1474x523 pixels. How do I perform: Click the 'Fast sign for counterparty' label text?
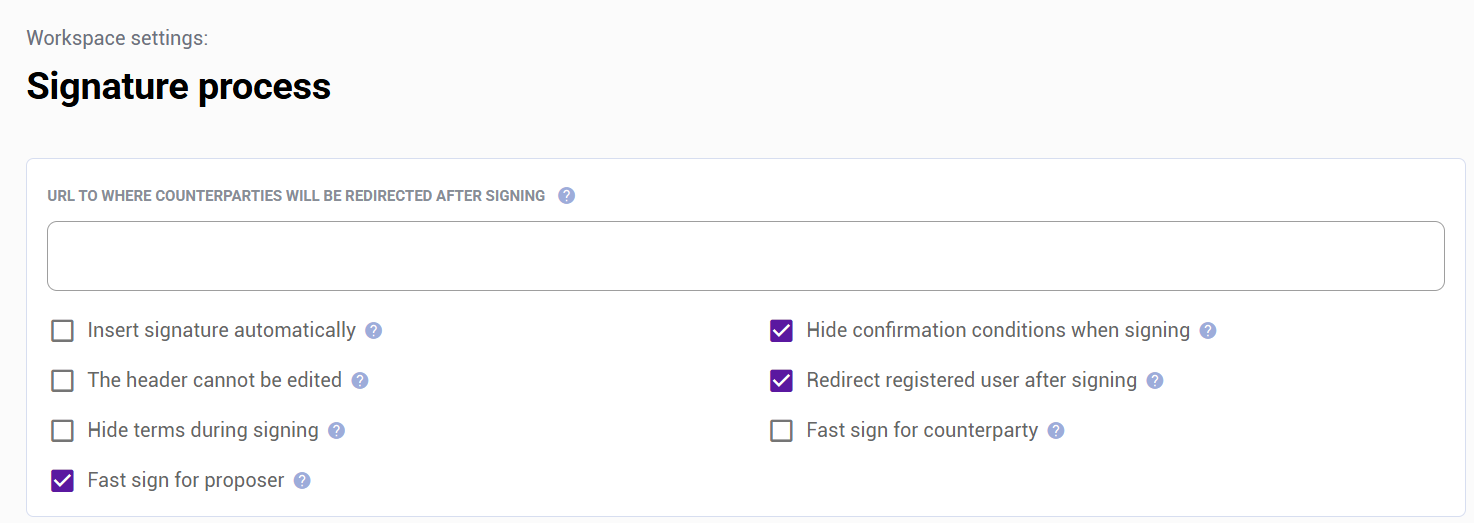(921, 431)
